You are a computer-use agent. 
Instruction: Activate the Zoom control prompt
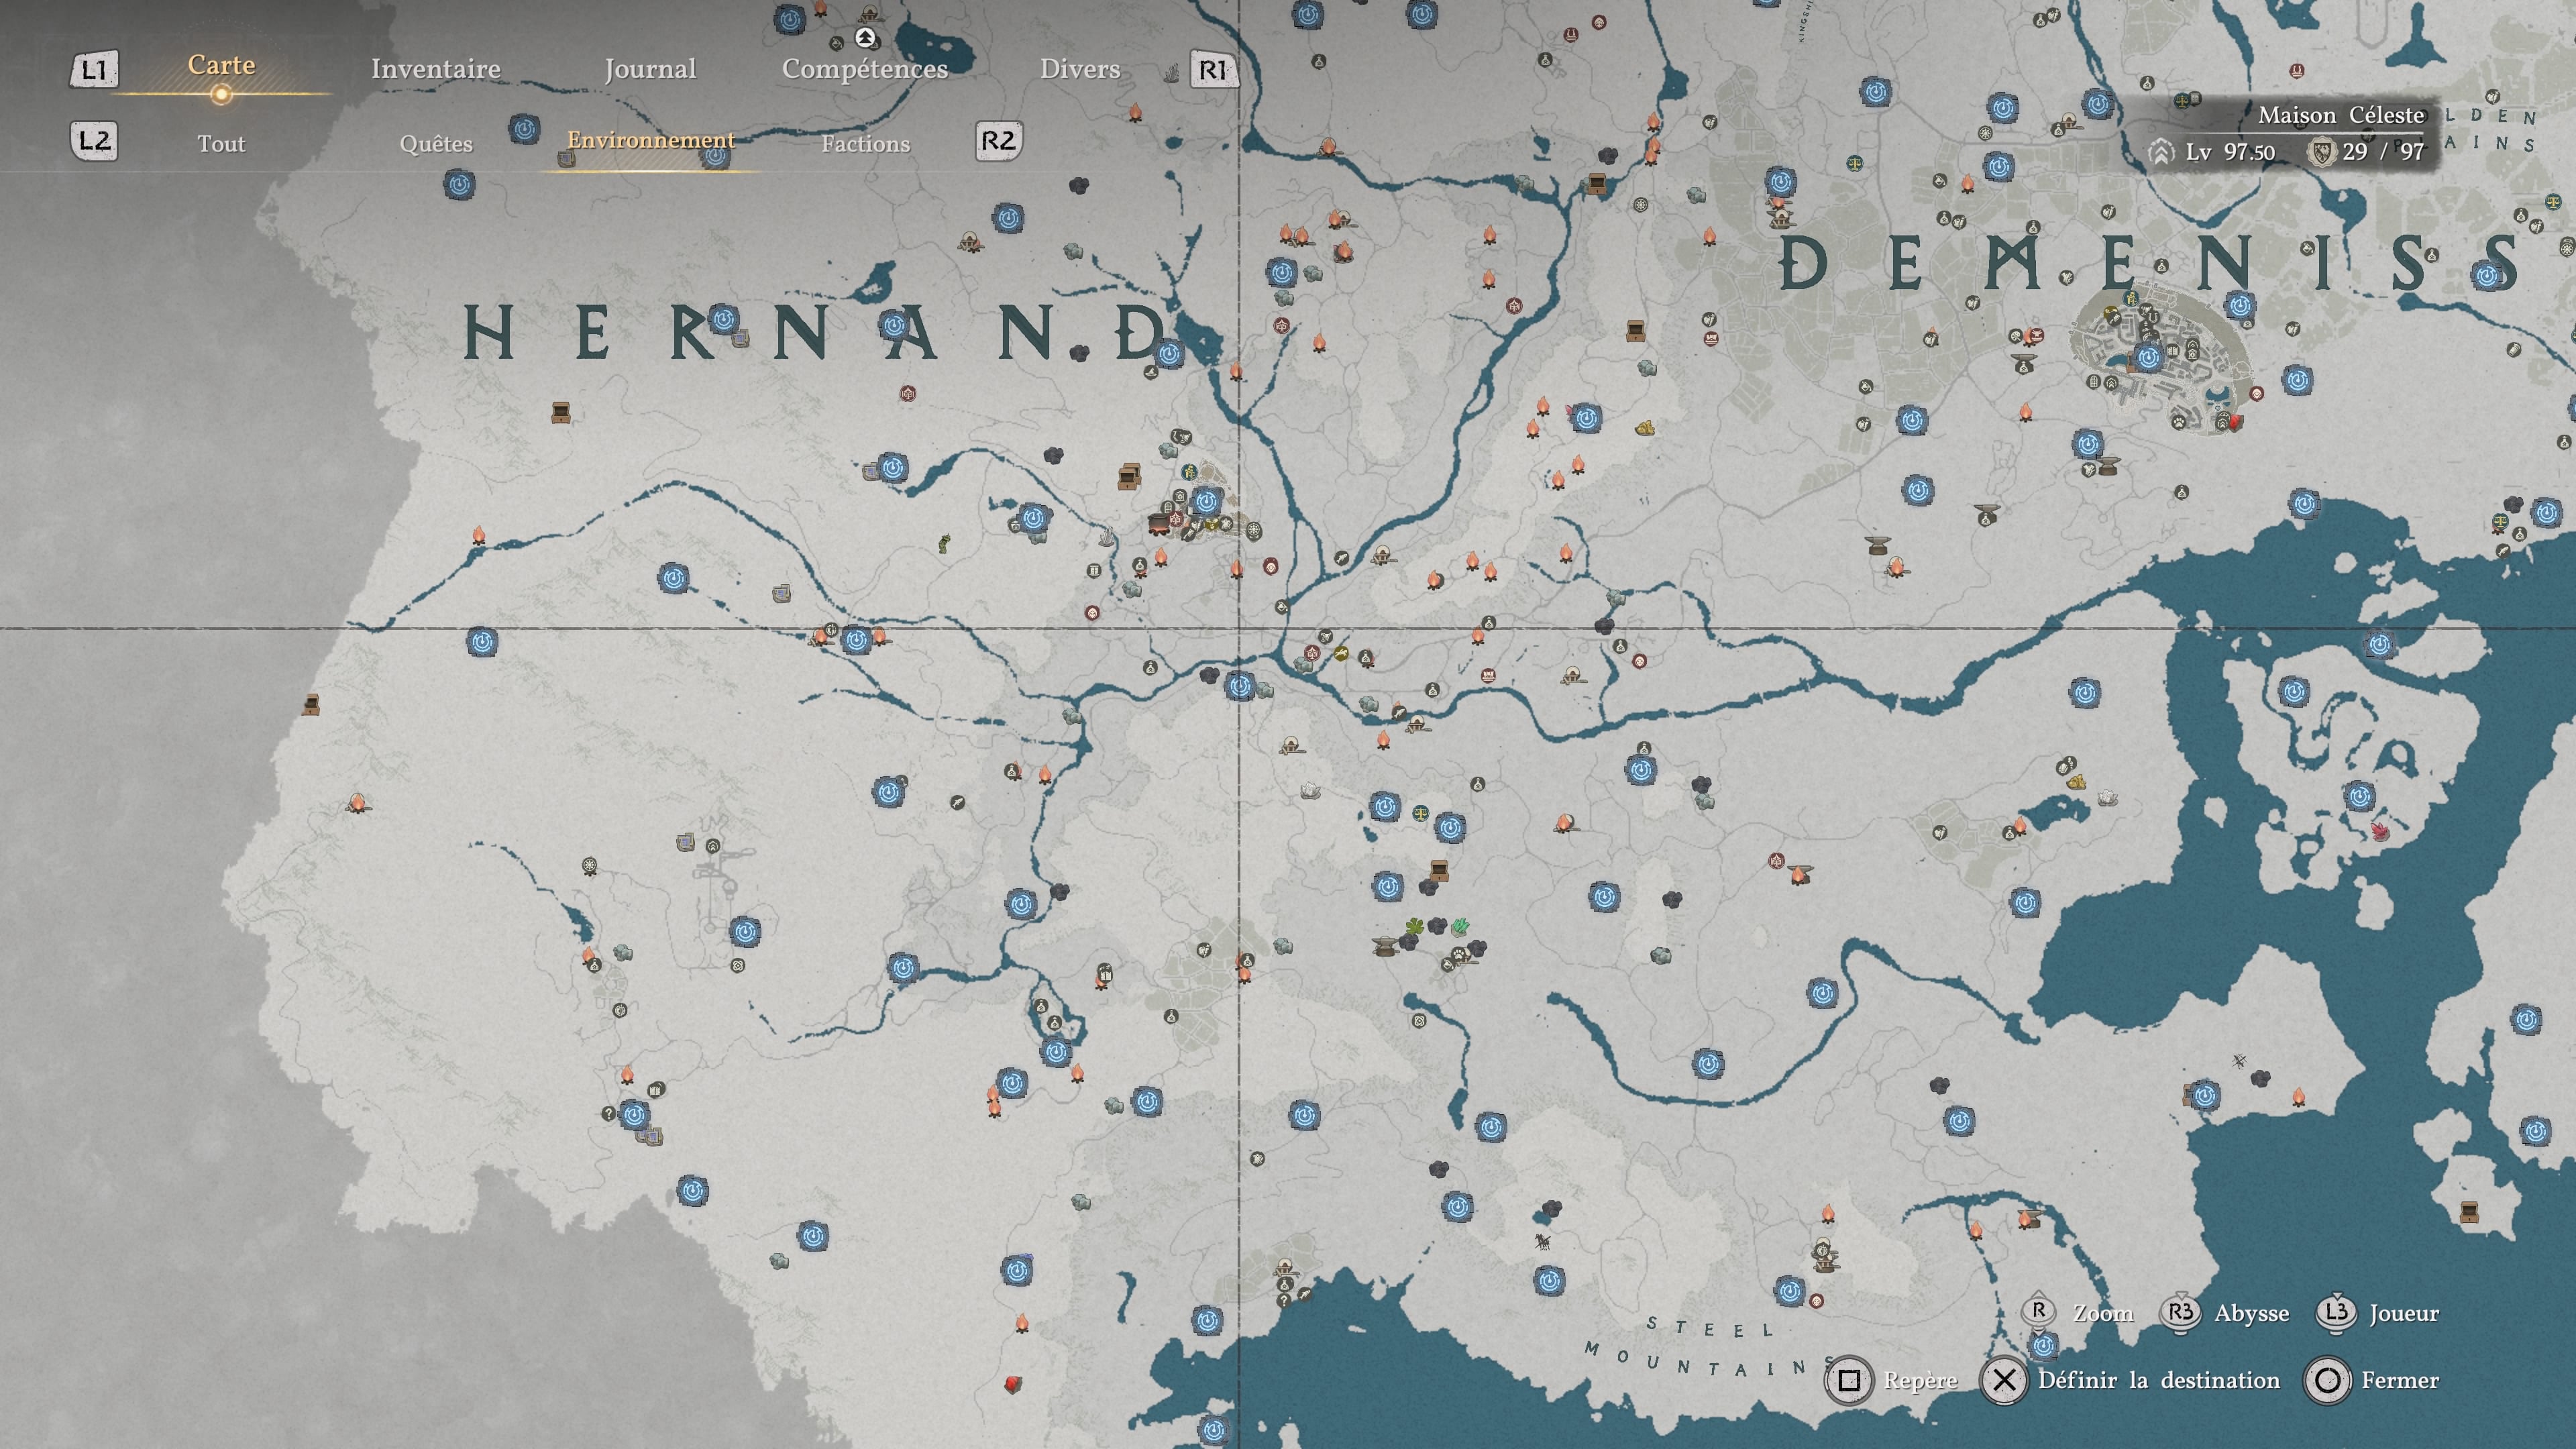[x=2077, y=1313]
